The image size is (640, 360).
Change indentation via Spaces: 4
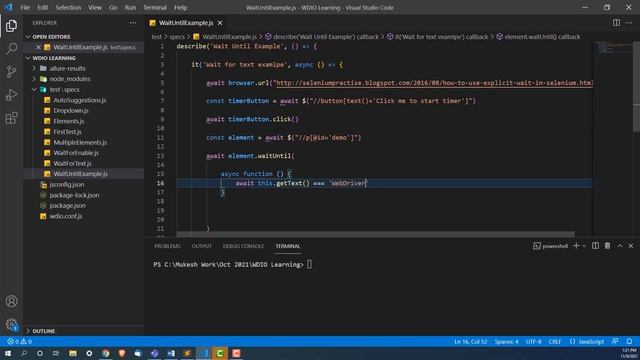(506, 341)
